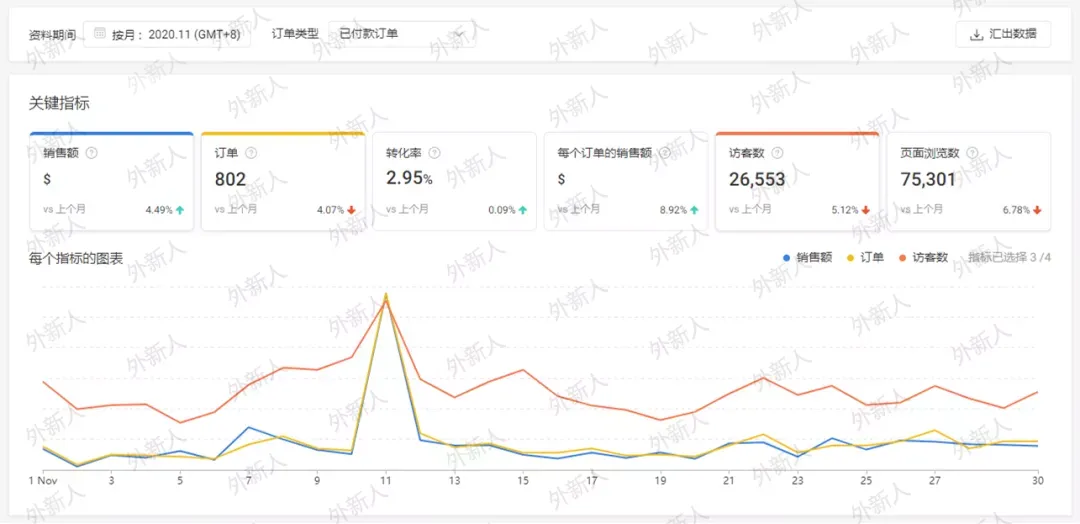Click help icon next to 每个订单的销售额
This screenshot has height=524, width=1080.
pos(665,153)
